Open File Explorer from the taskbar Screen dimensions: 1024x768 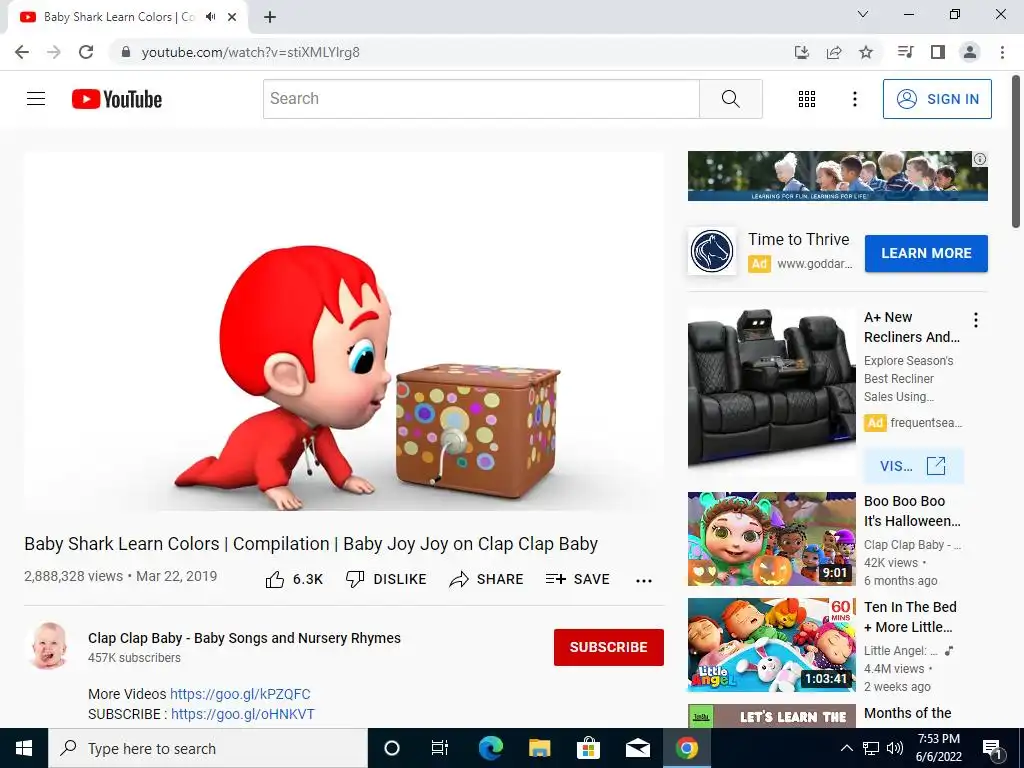(539, 748)
